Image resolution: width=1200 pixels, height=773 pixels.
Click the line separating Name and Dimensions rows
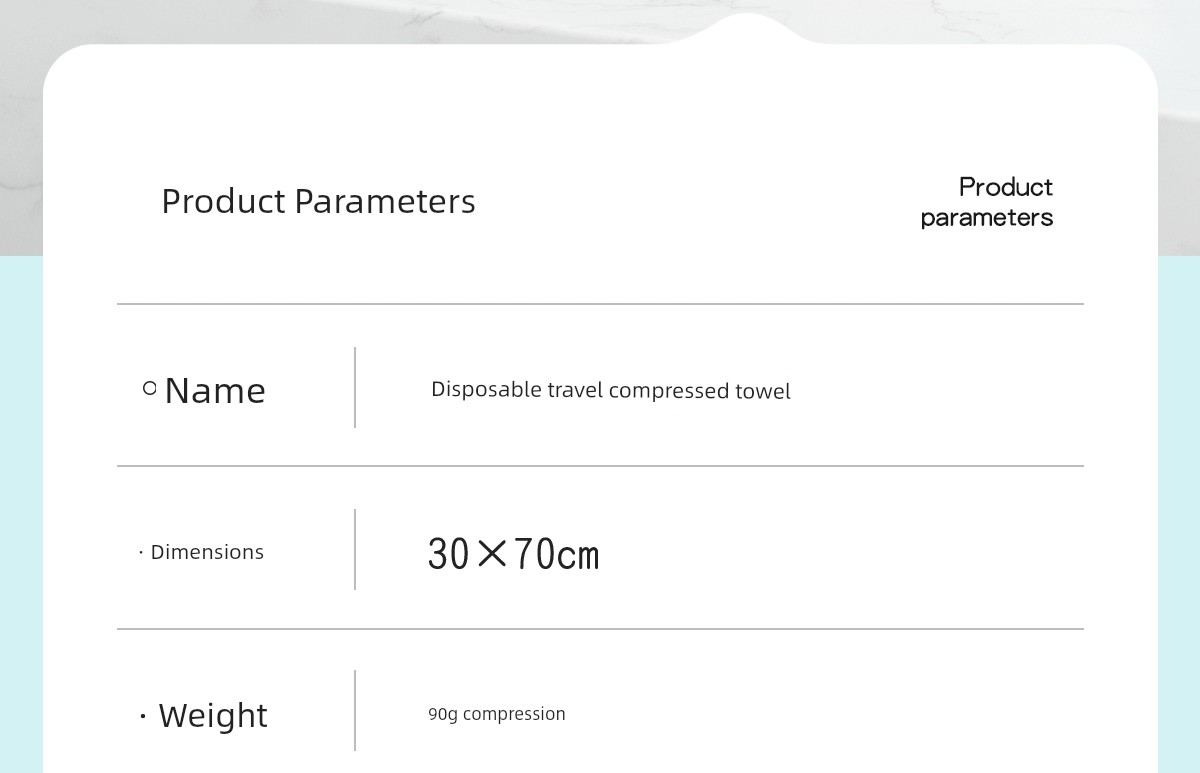coord(600,466)
